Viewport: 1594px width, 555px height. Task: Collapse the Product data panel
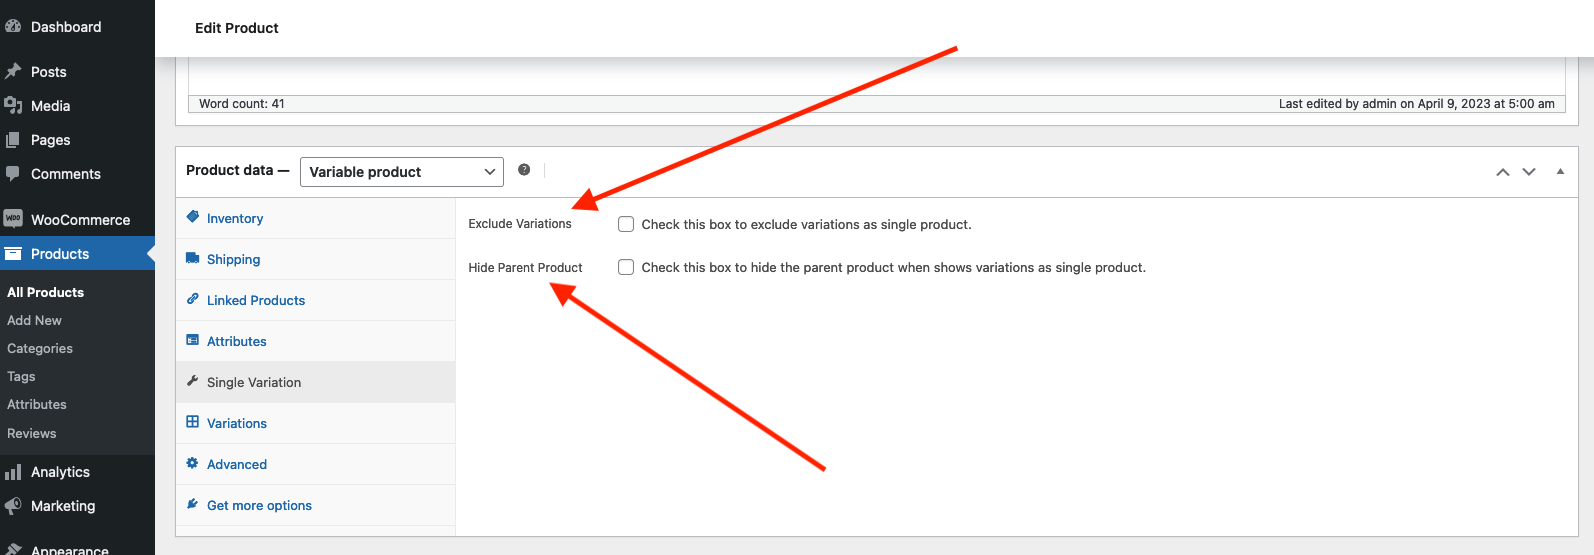pos(1560,172)
